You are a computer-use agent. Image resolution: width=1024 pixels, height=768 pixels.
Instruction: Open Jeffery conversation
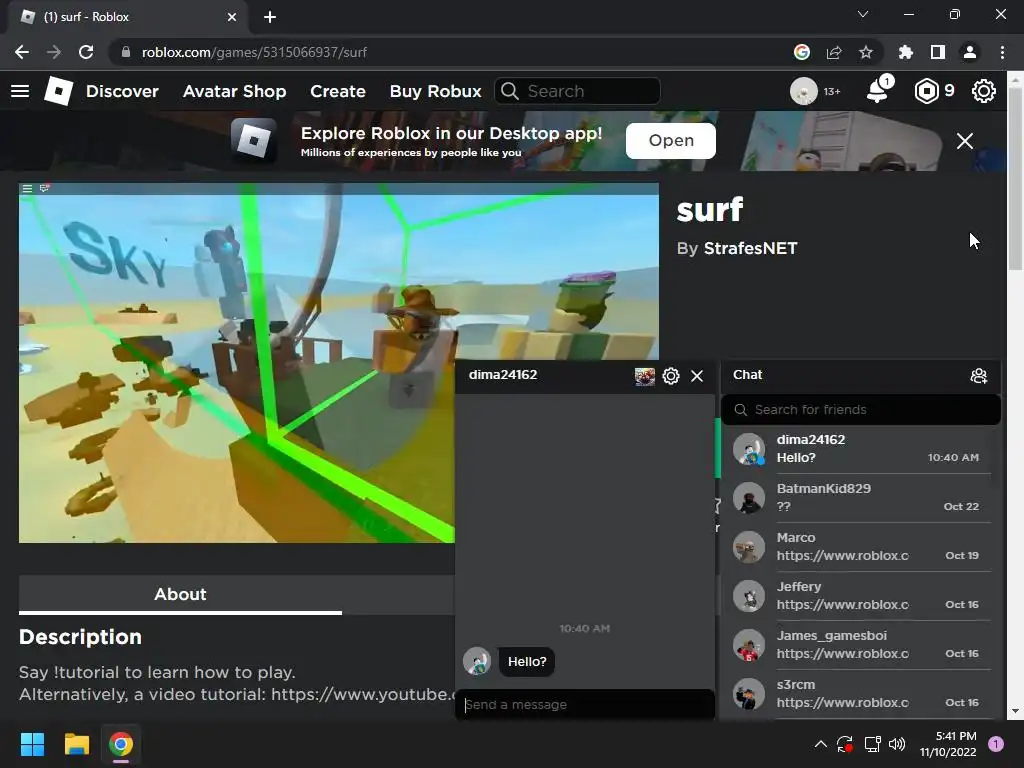(x=859, y=596)
